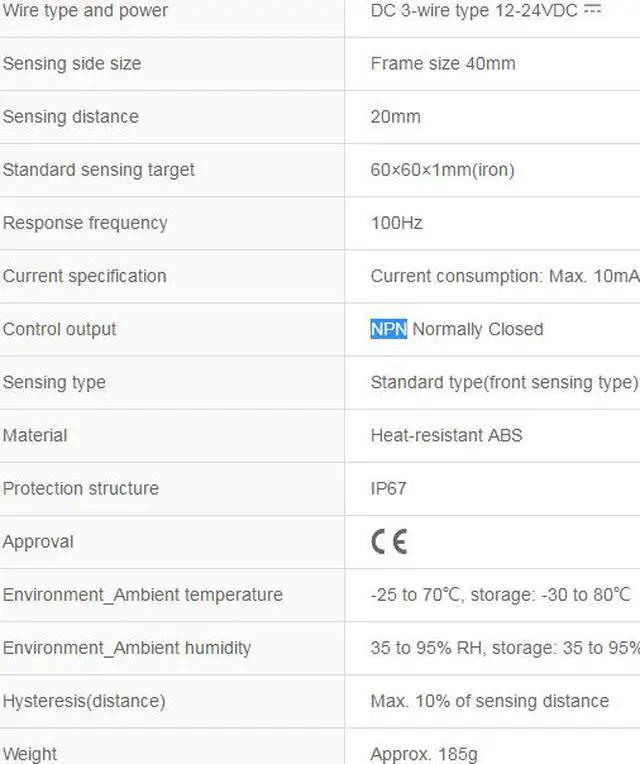
Task: Select the IP67 protection value
Action: [388, 489]
